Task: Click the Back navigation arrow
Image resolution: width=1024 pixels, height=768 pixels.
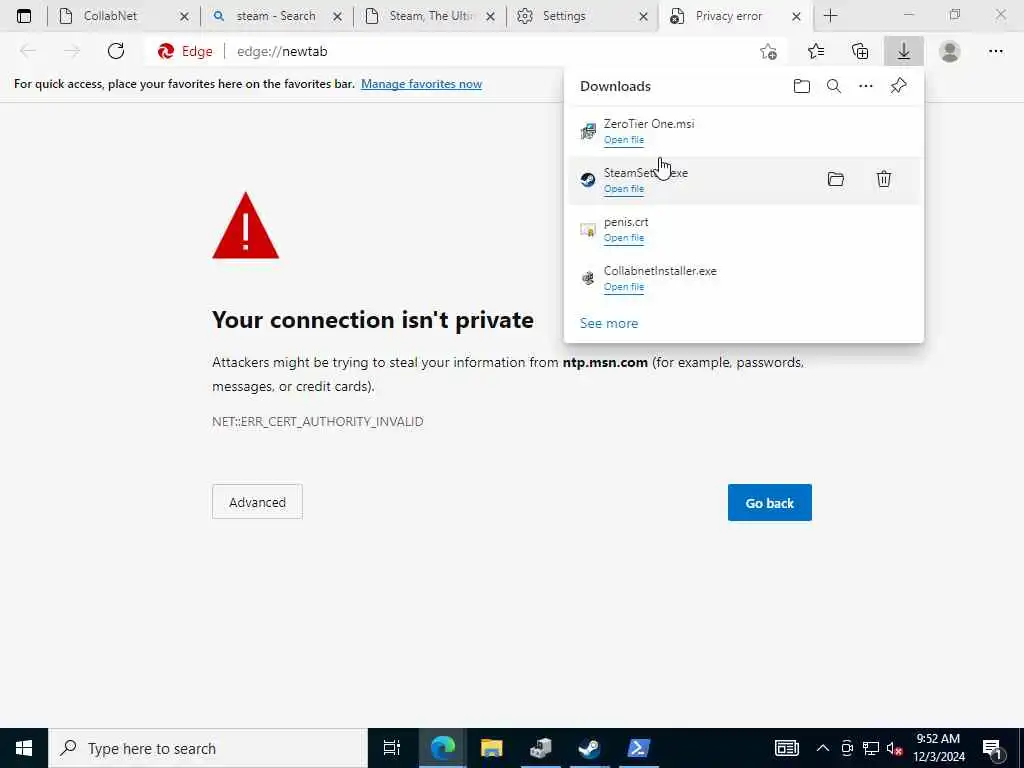Action: [x=28, y=51]
